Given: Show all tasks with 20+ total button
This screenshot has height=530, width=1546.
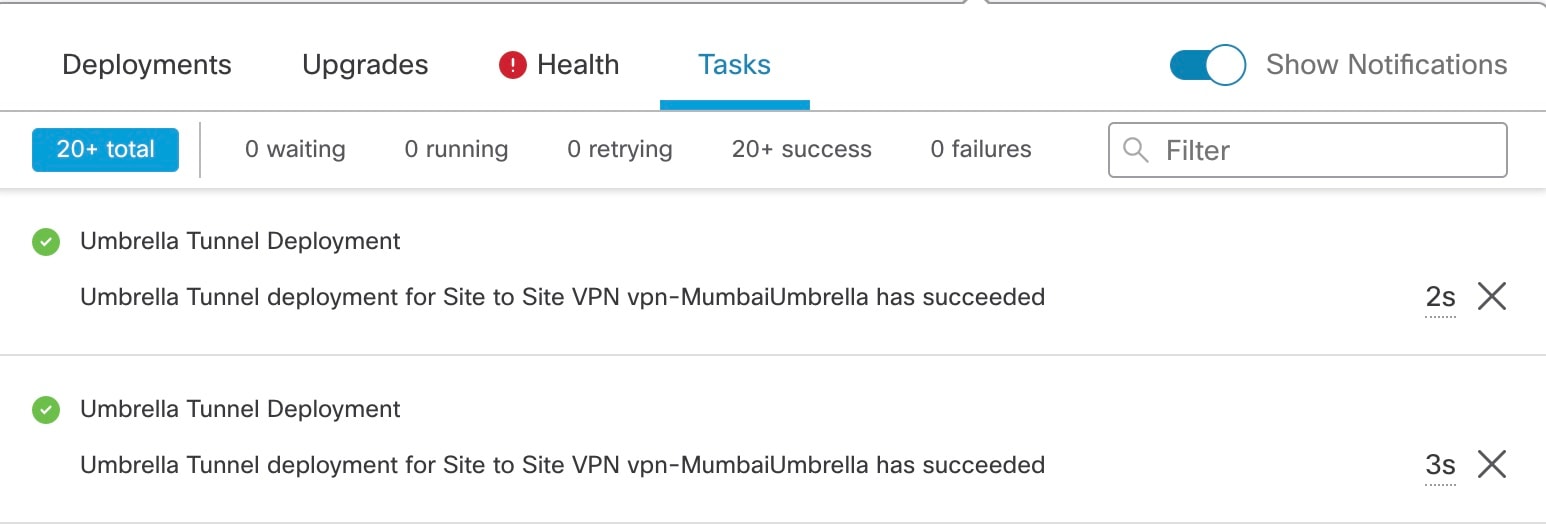Looking at the screenshot, I should click(x=105, y=150).
